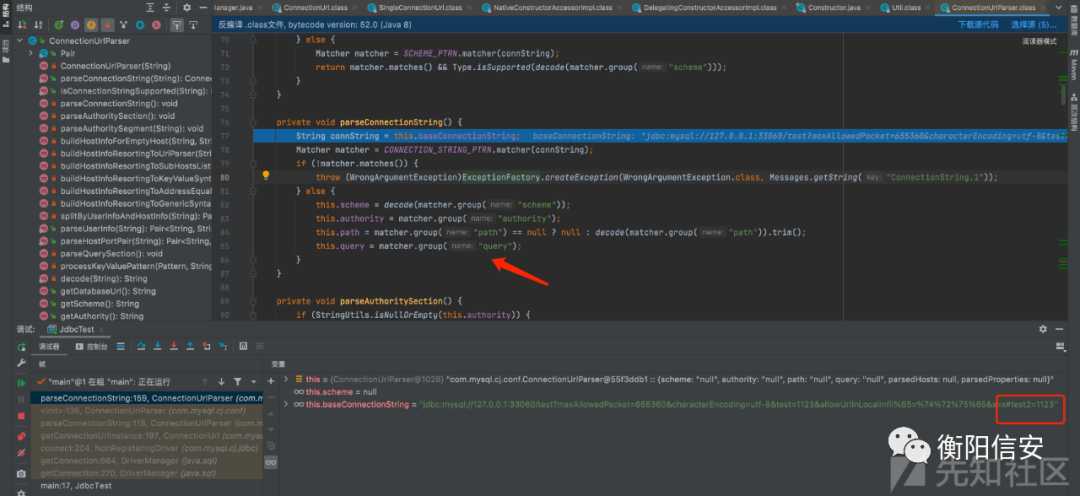
Task: Toggle autoscroll to source in Structure
Action: 177,25
